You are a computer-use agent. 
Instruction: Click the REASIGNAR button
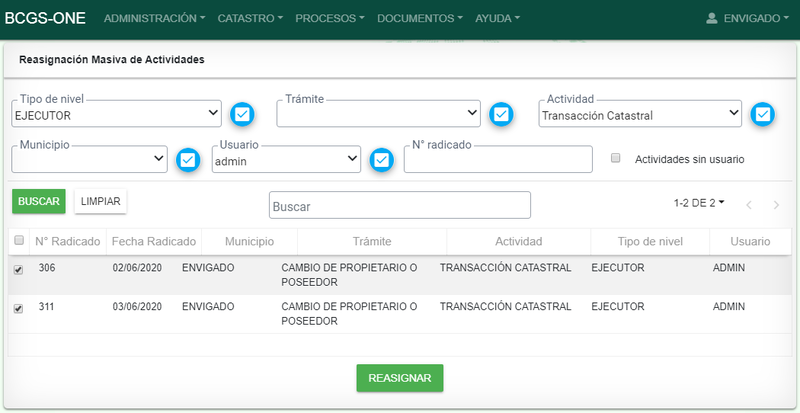click(400, 378)
